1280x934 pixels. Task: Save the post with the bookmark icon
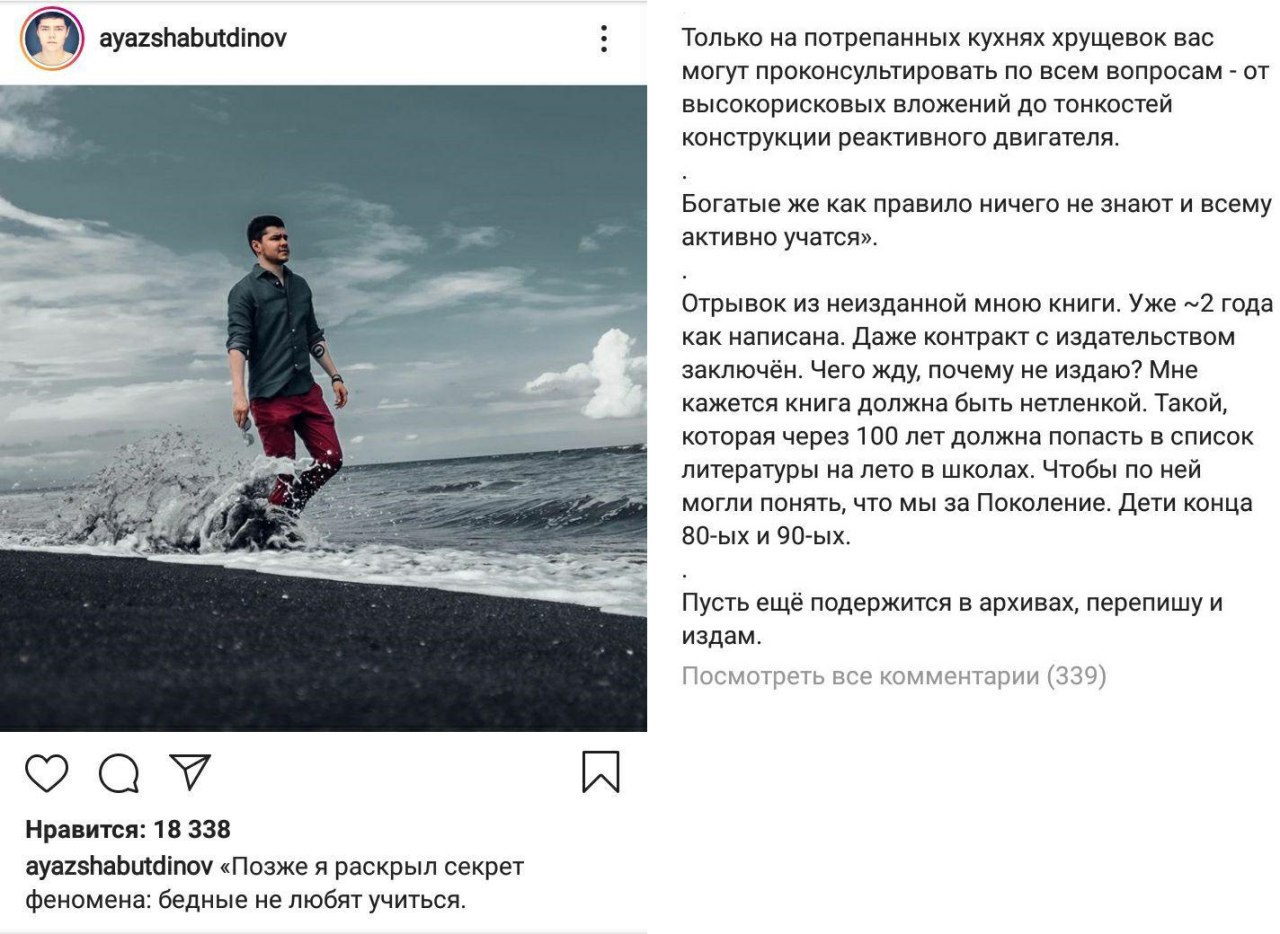pos(601,772)
